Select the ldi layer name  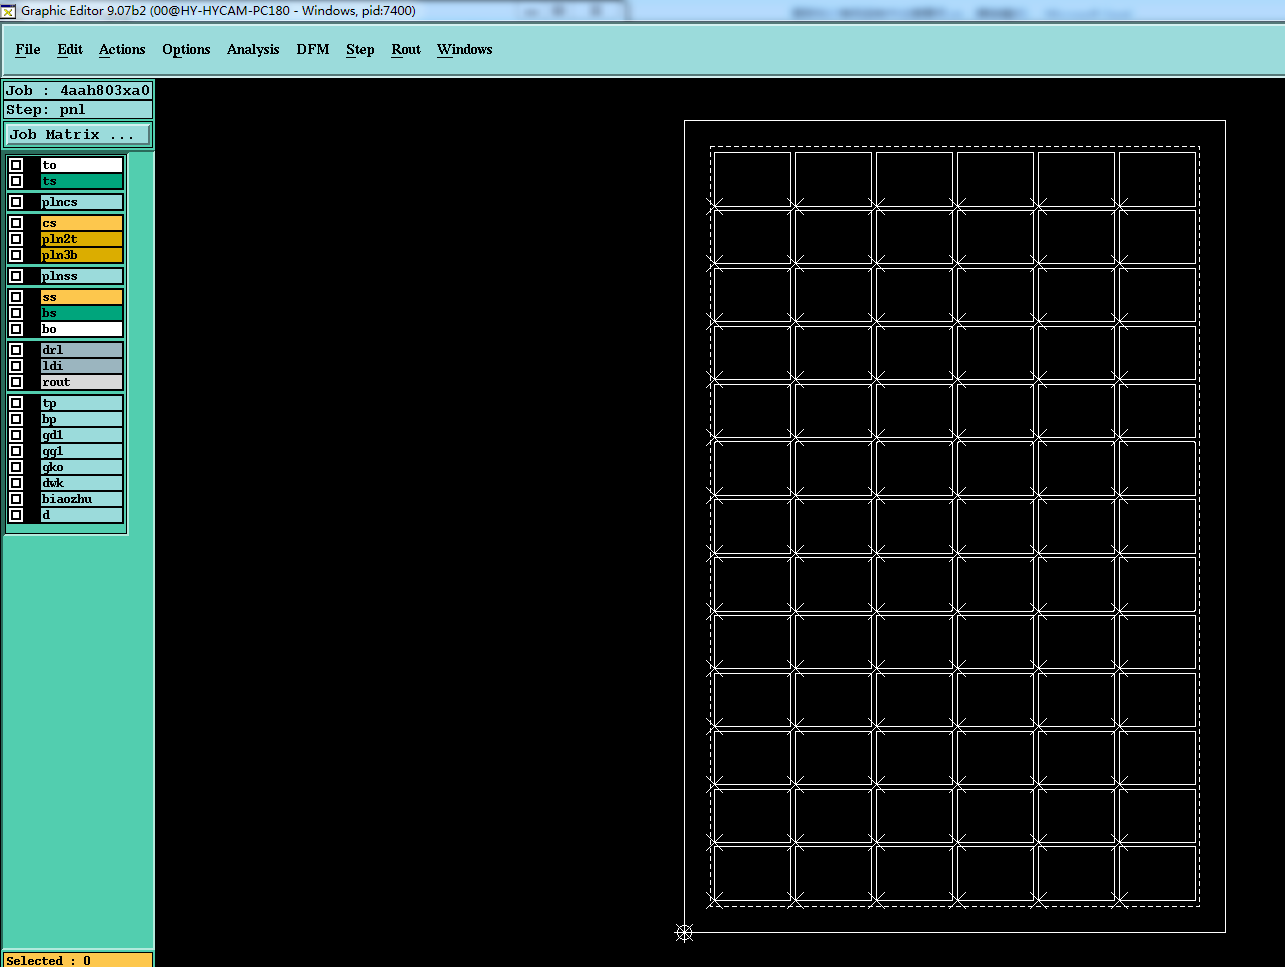82,366
